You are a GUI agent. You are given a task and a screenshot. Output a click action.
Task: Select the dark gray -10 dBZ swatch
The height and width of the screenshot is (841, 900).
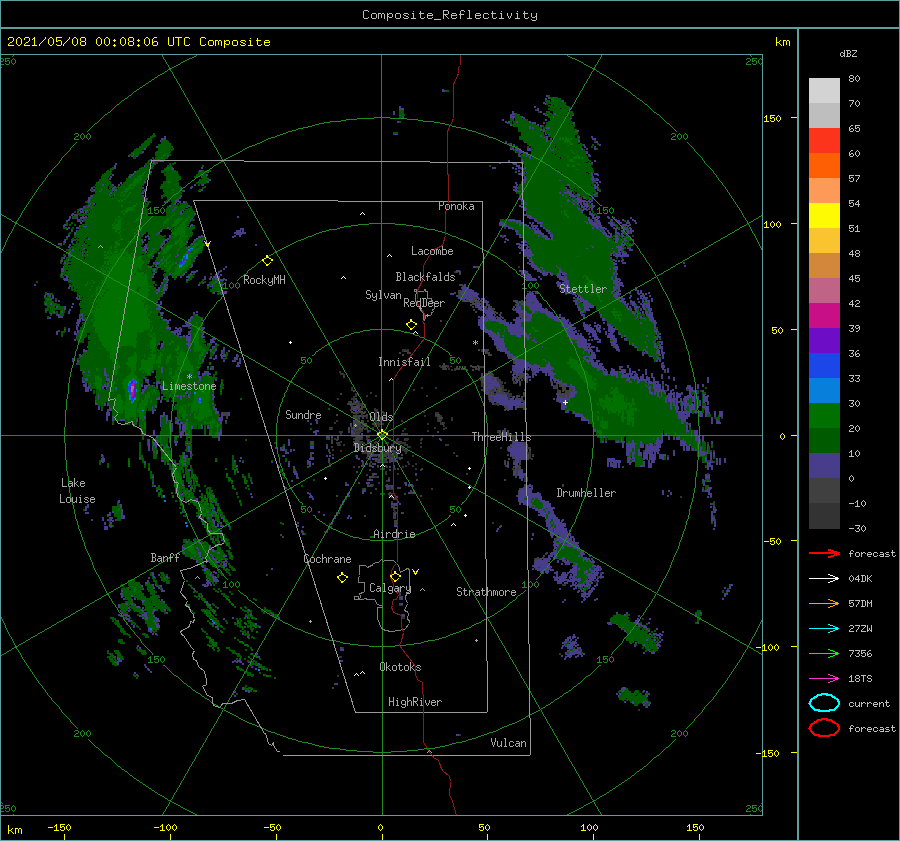[x=824, y=516]
